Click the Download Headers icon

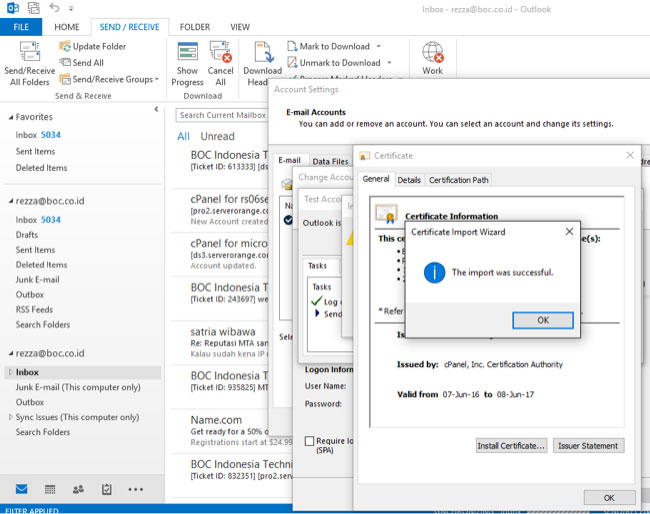[x=262, y=63]
